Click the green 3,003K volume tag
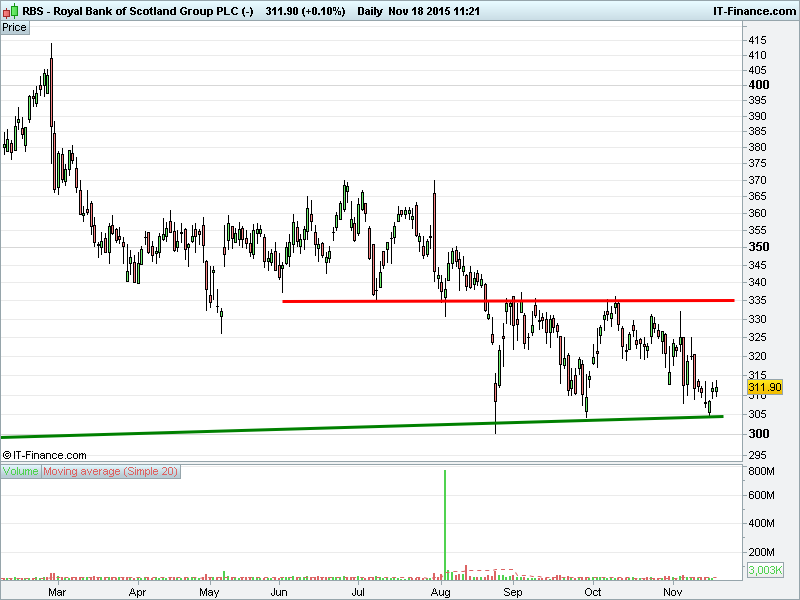The height and width of the screenshot is (600, 800). (x=764, y=571)
